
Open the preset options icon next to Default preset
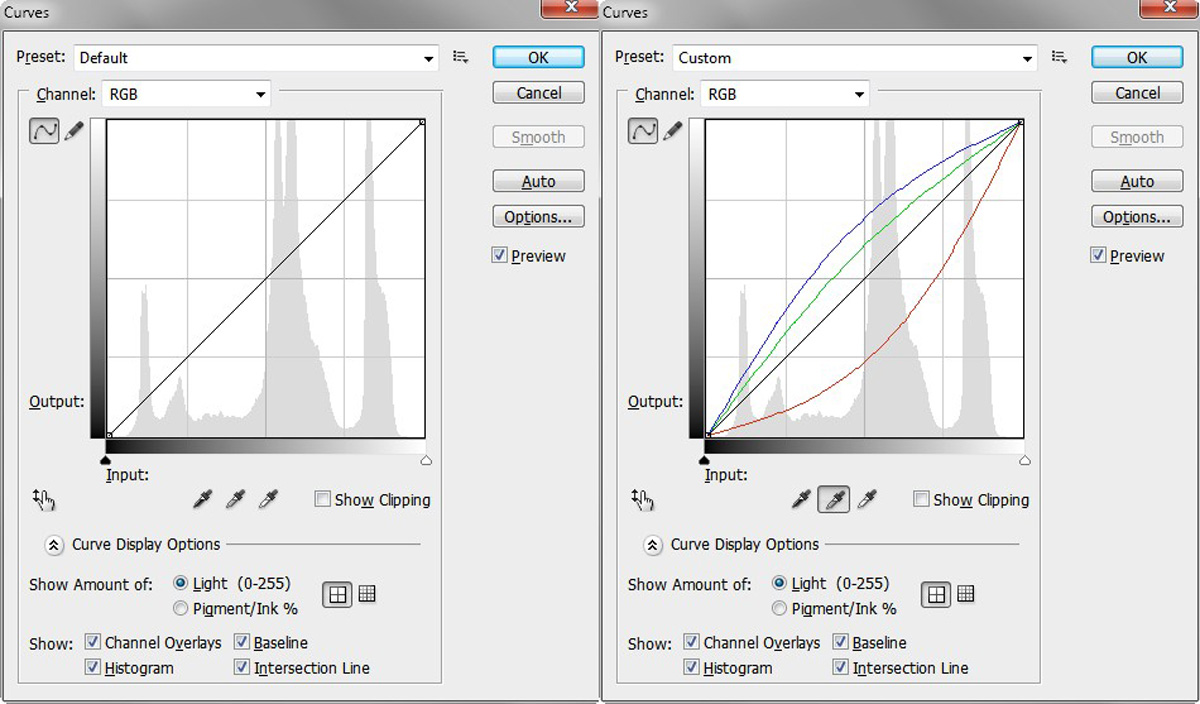pyautogui.click(x=461, y=58)
